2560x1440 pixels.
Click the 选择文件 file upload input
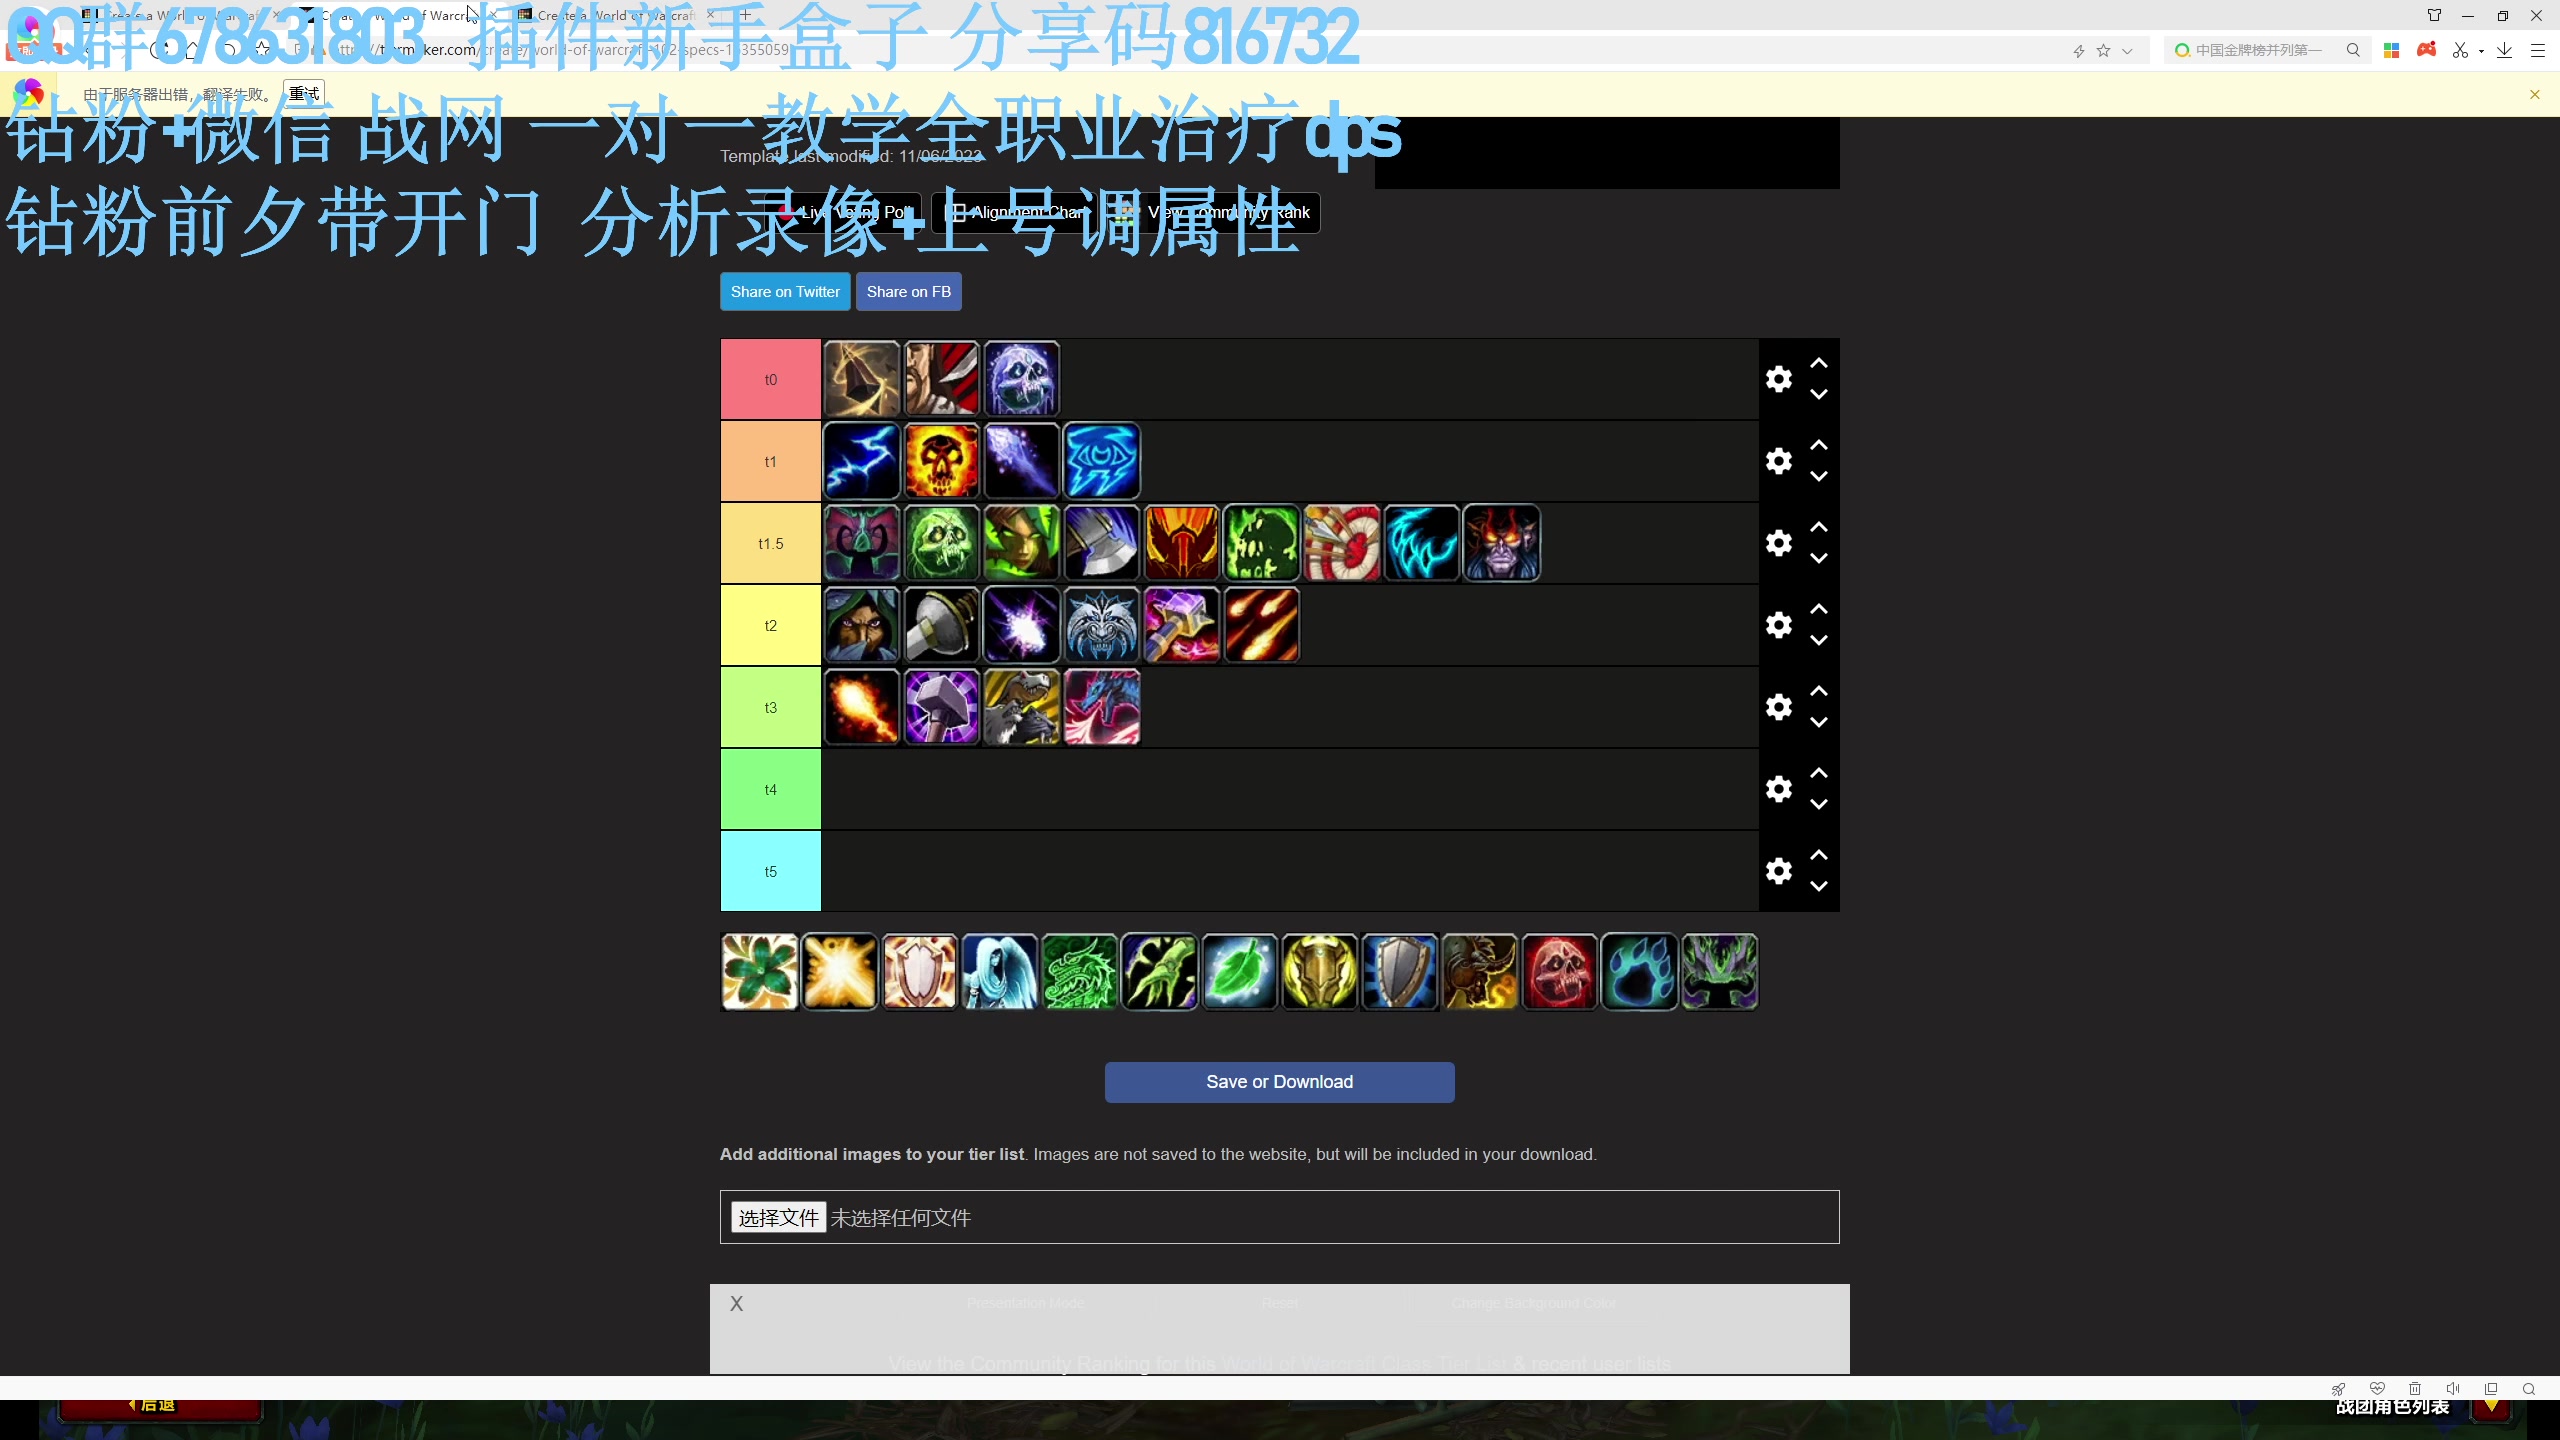[x=775, y=1215]
